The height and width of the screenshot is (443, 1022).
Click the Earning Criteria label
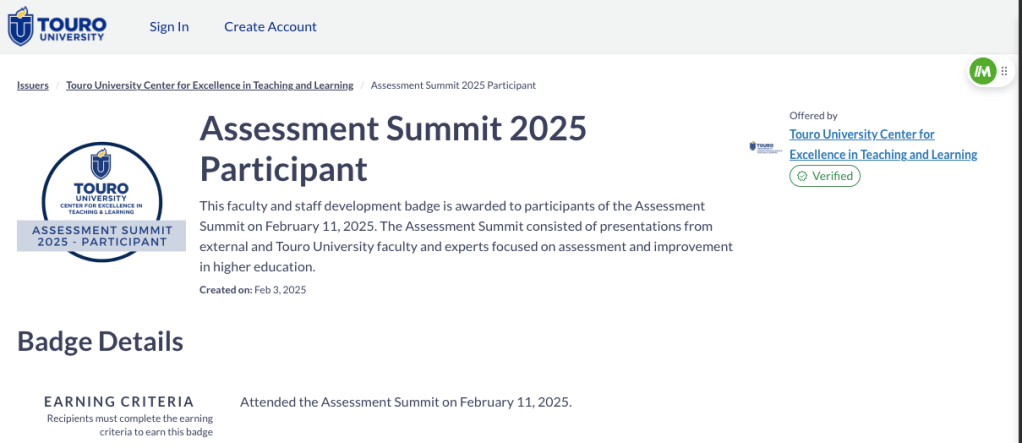119,401
